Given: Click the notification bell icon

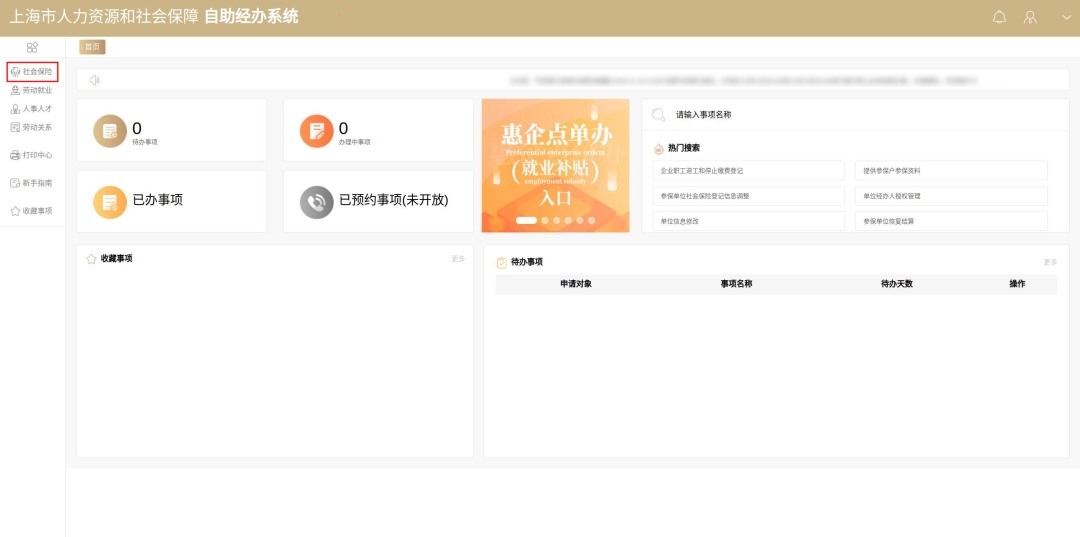Looking at the screenshot, I should 999,18.
